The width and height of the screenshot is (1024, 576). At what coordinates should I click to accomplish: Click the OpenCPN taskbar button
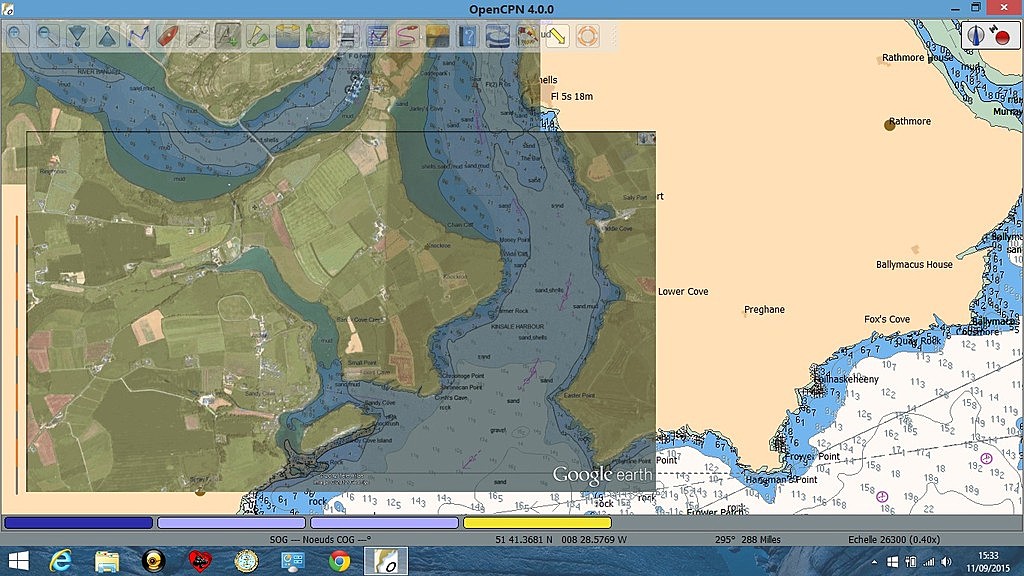click(x=386, y=561)
